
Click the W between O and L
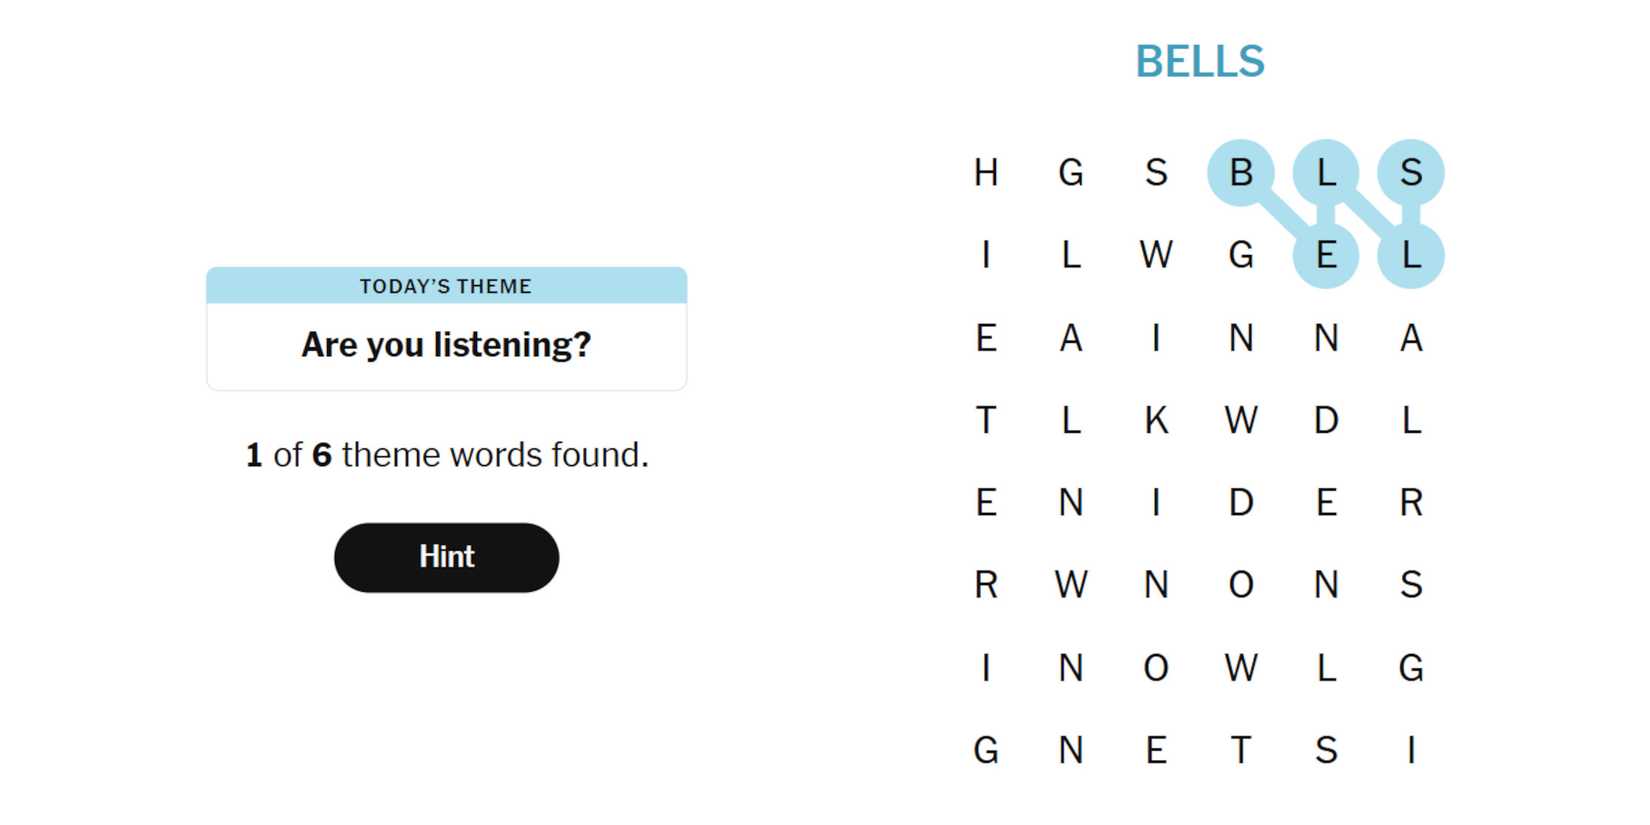(1241, 667)
